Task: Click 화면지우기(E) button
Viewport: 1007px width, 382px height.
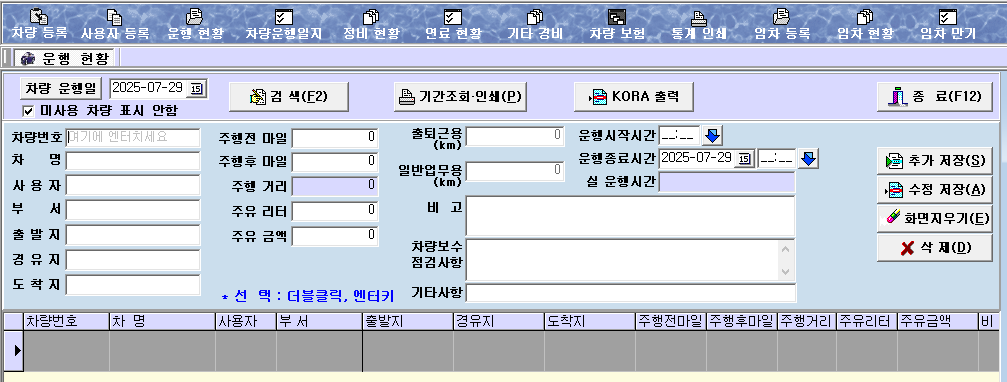Action: click(934, 218)
